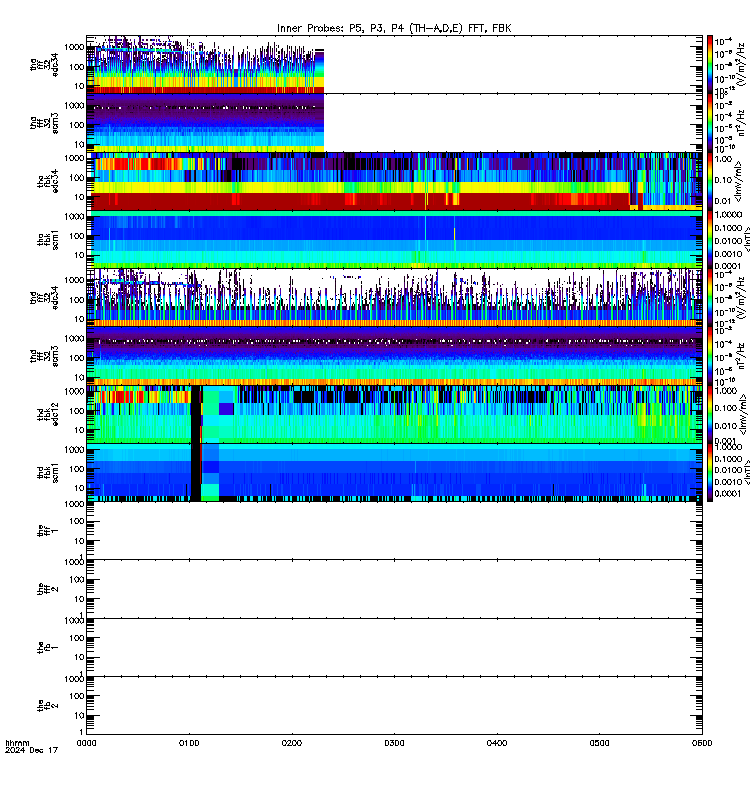Select the tha fbk scm1 axis label

tap(48, 240)
